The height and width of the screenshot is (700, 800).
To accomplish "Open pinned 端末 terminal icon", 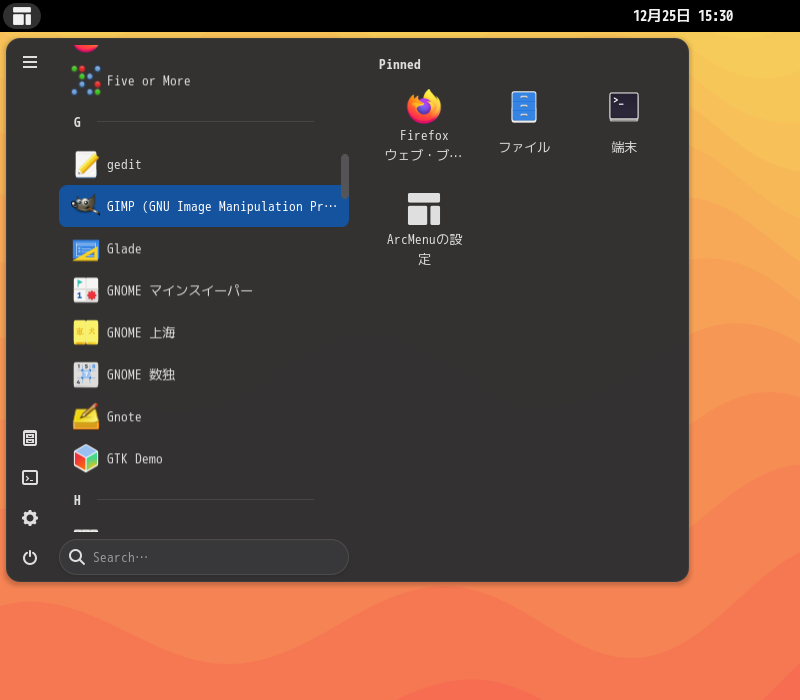I will point(624,107).
